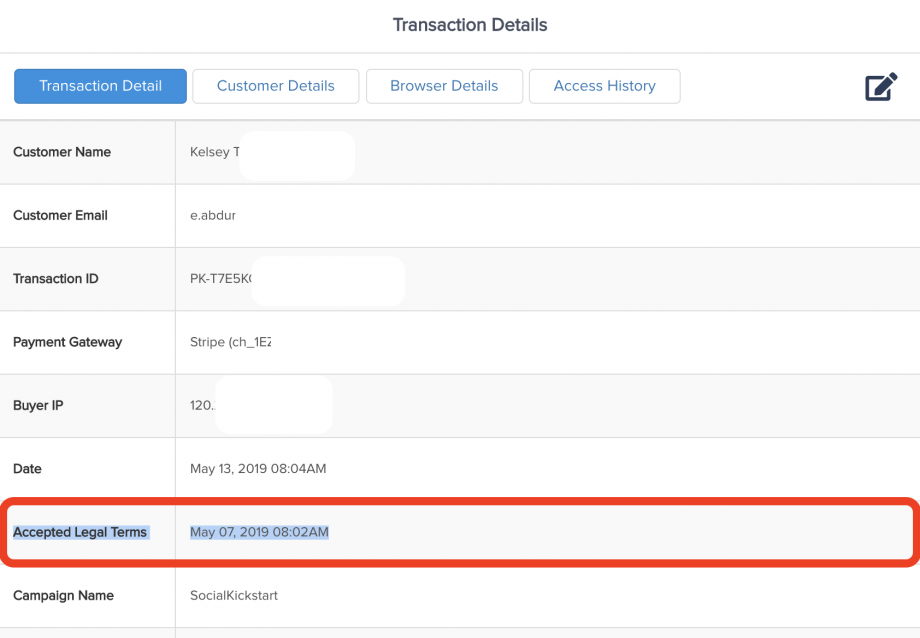Click the Transaction ID row label
Viewport: 920px width, 638px height.
56,279
